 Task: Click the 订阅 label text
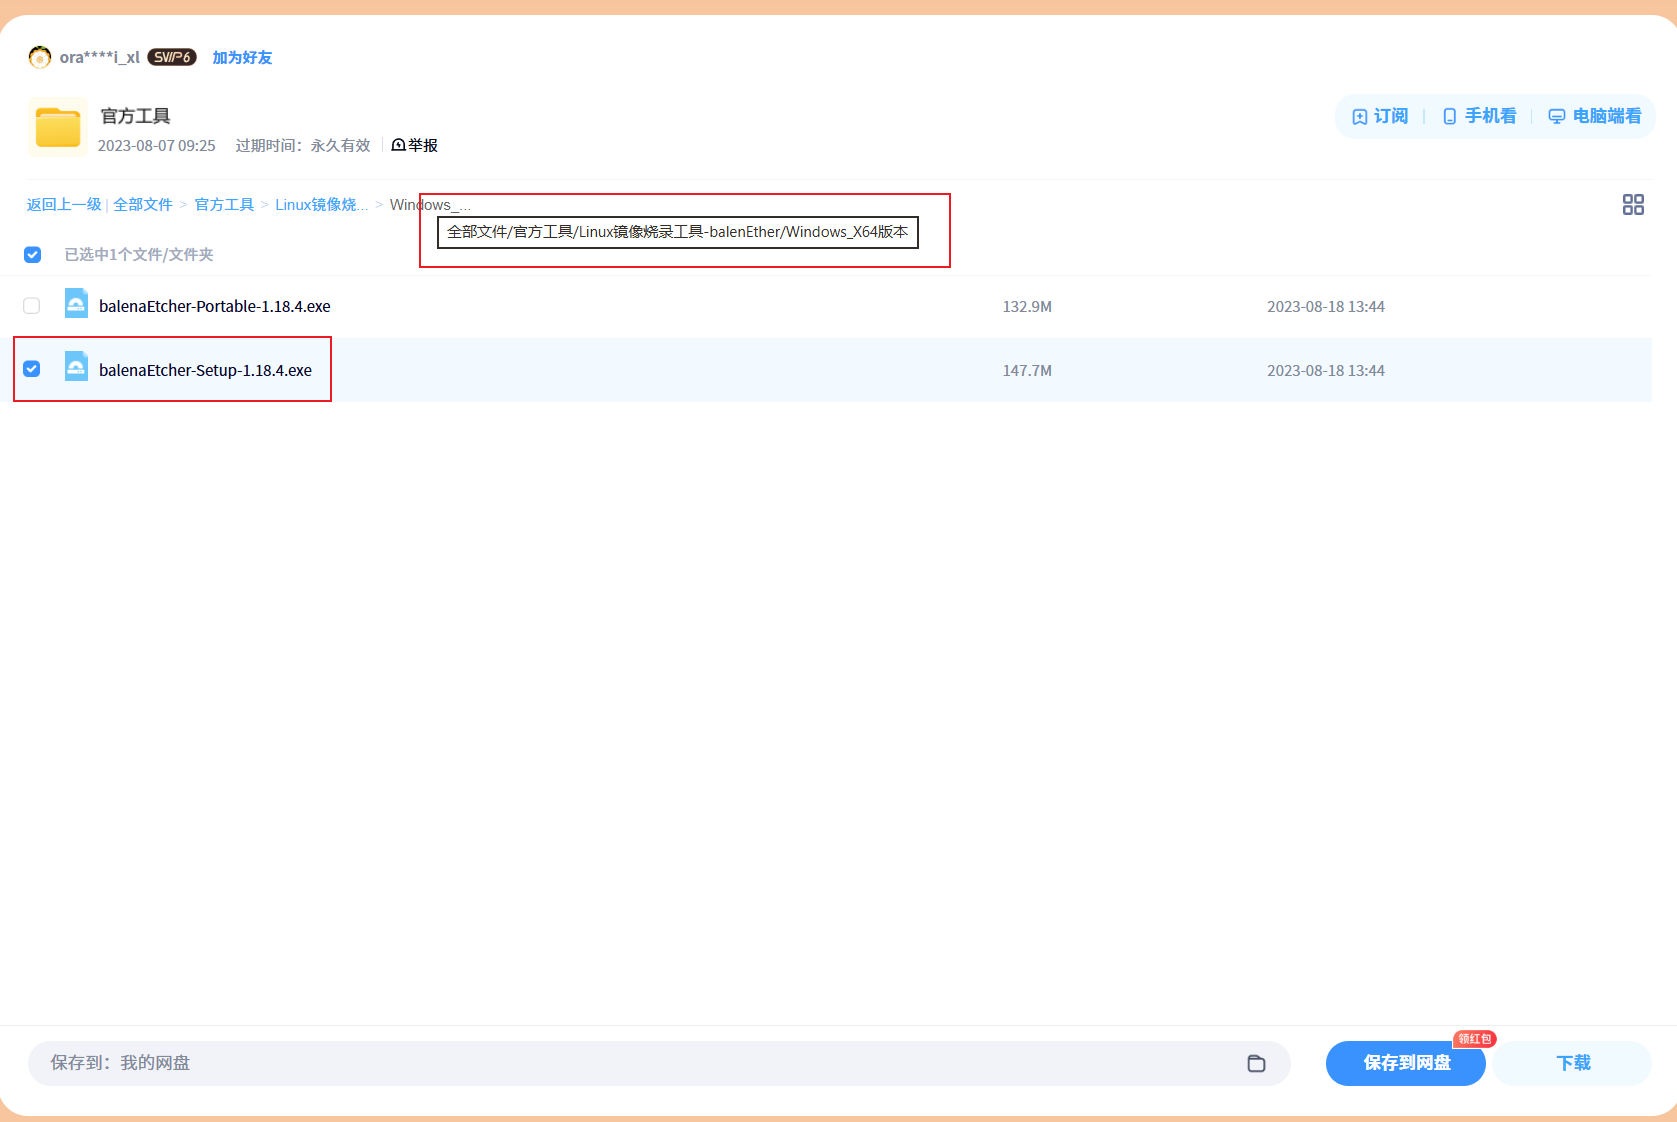(x=1391, y=117)
